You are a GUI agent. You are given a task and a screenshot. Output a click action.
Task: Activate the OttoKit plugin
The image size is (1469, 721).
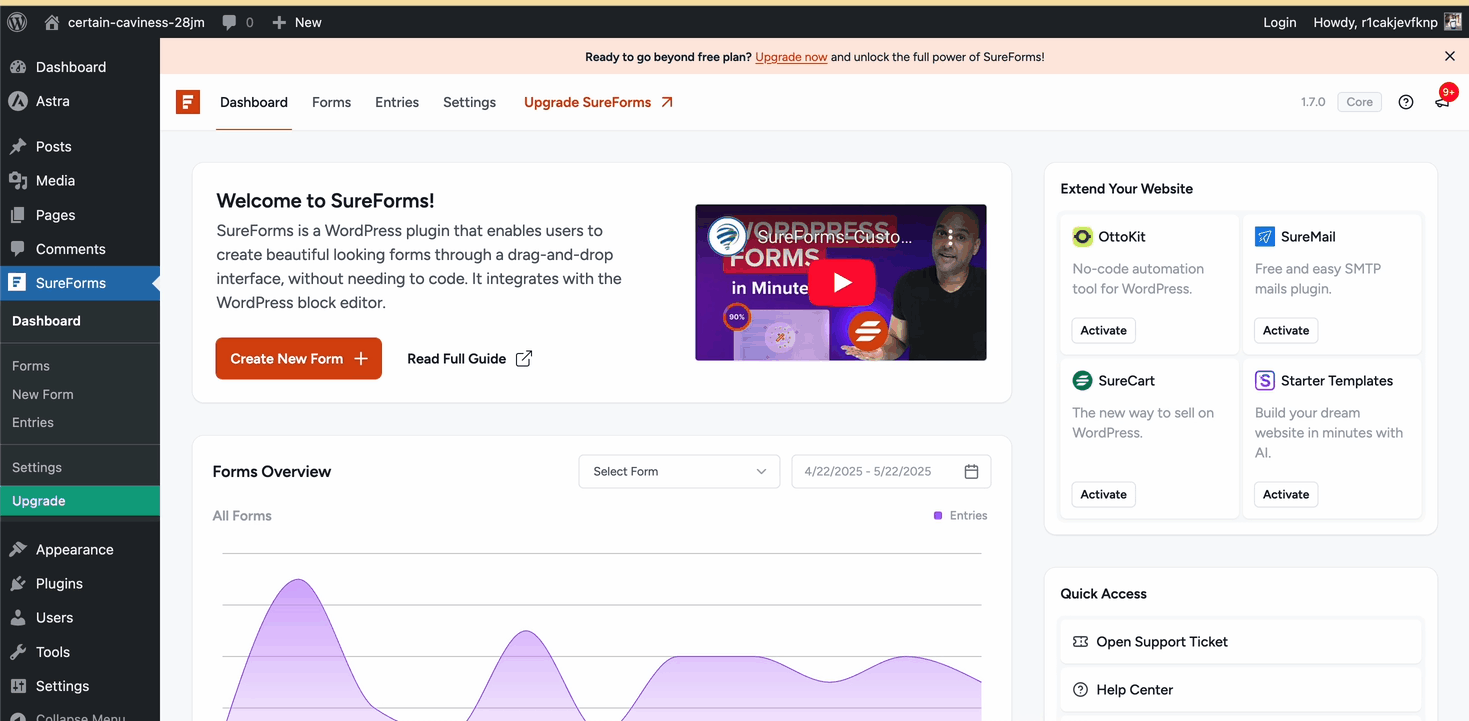(x=1103, y=330)
